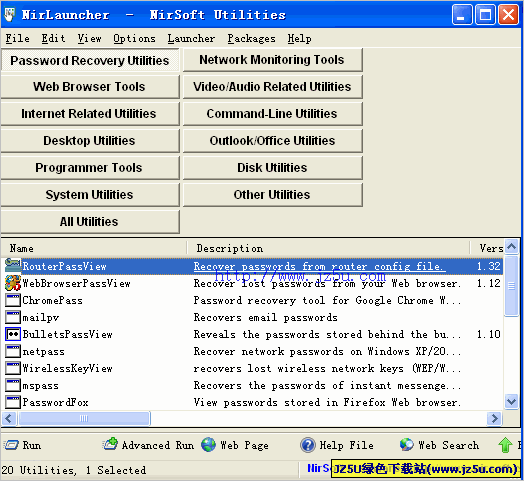Open the Edit menu
This screenshot has width=524, height=481.
point(53,38)
